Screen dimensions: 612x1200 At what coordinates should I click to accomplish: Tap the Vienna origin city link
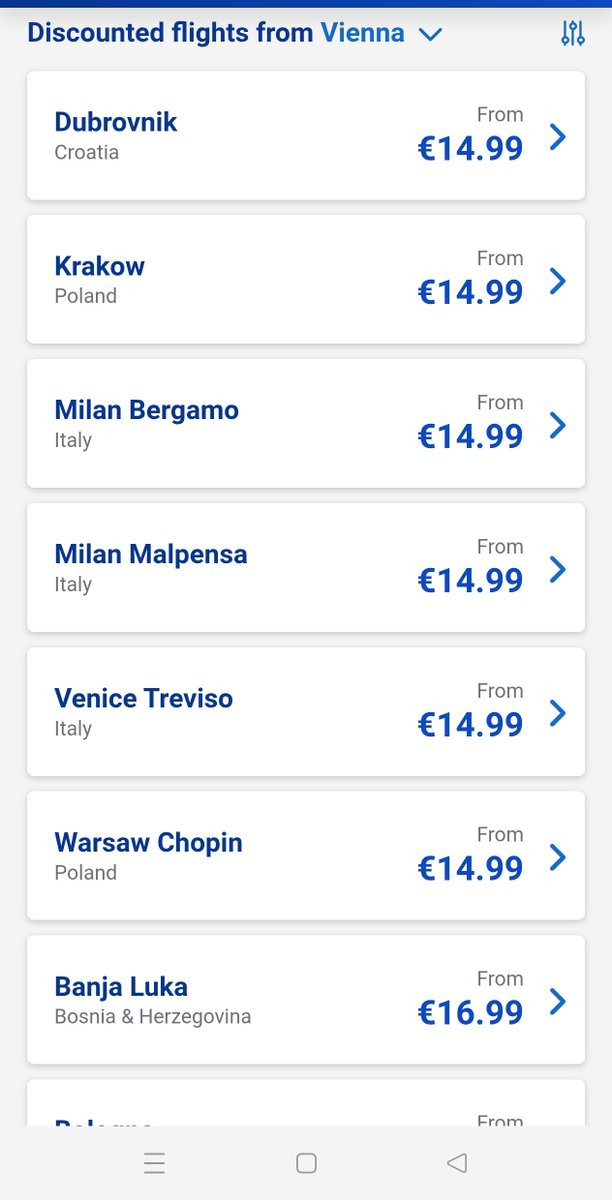pyautogui.click(x=362, y=33)
